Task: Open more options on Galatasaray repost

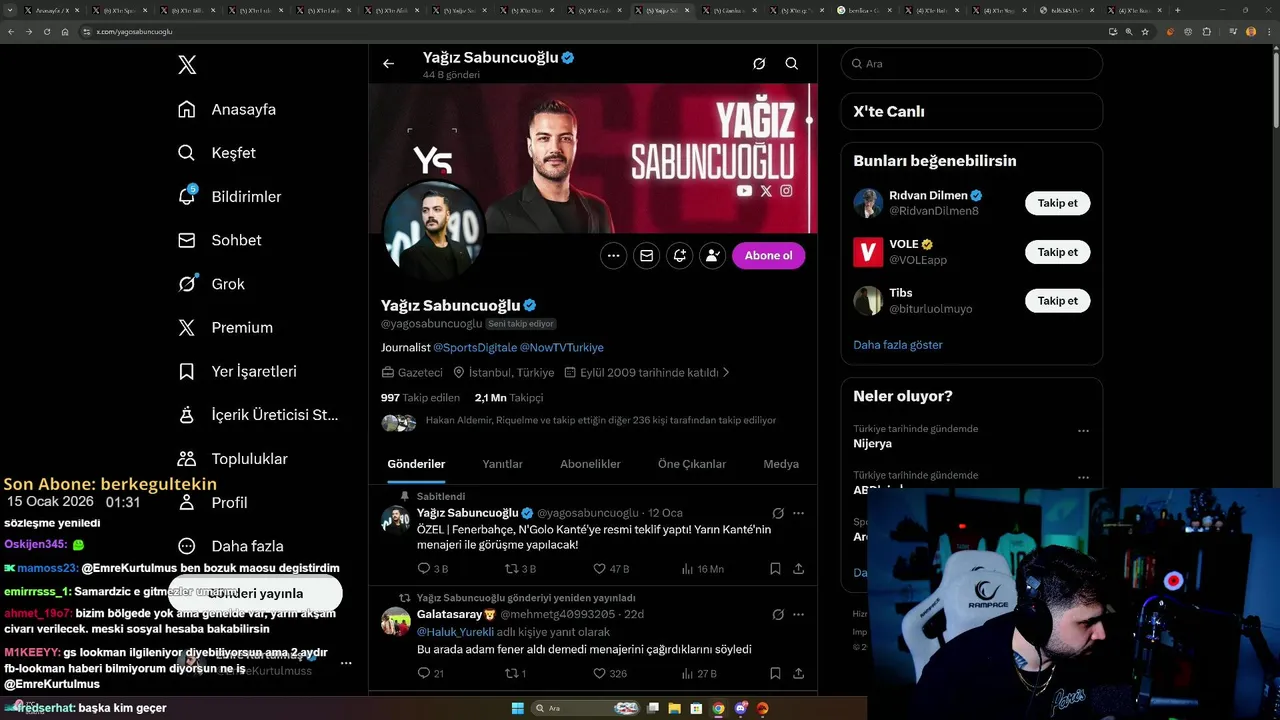Action: pos(799,614)
